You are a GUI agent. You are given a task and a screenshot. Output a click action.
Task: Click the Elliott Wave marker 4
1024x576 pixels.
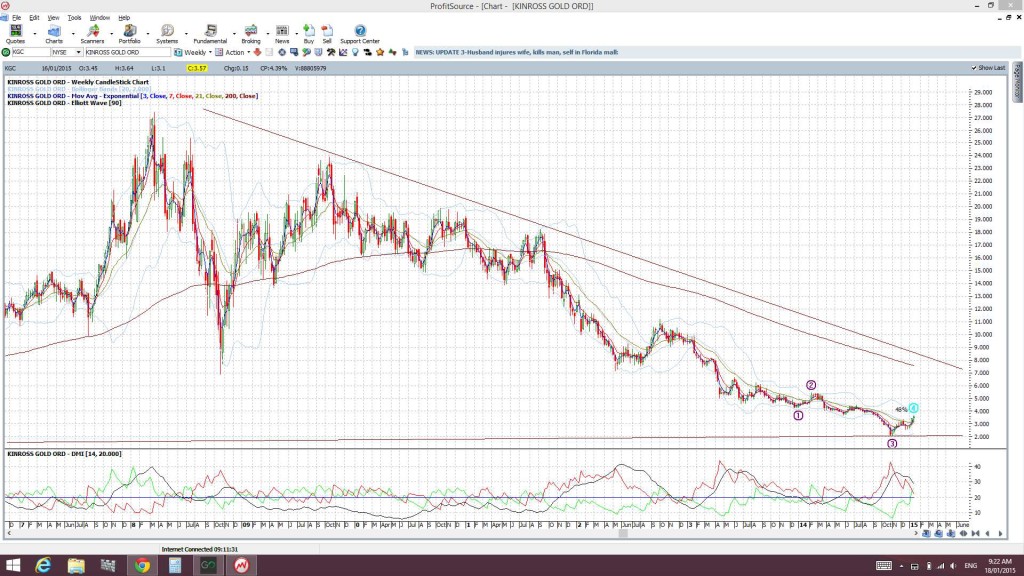click(x=913, y=408)
